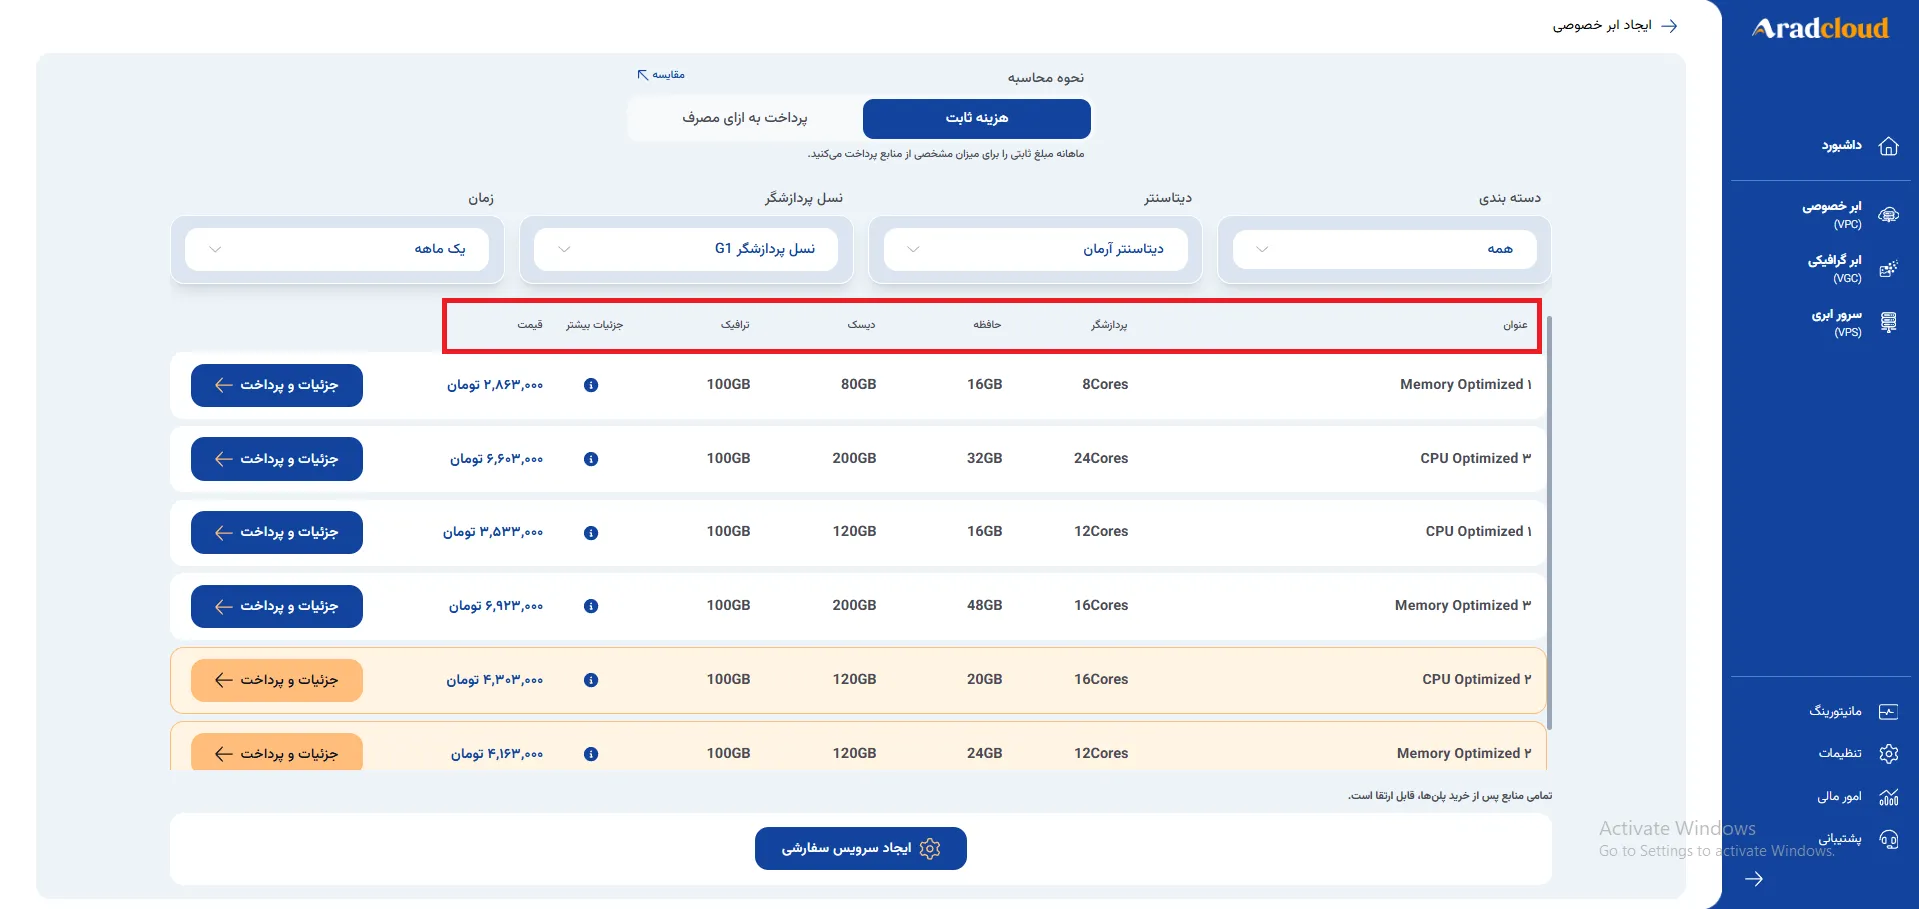Click the 80GB disk value
1919x909 pixels.
tap(858, 384)
